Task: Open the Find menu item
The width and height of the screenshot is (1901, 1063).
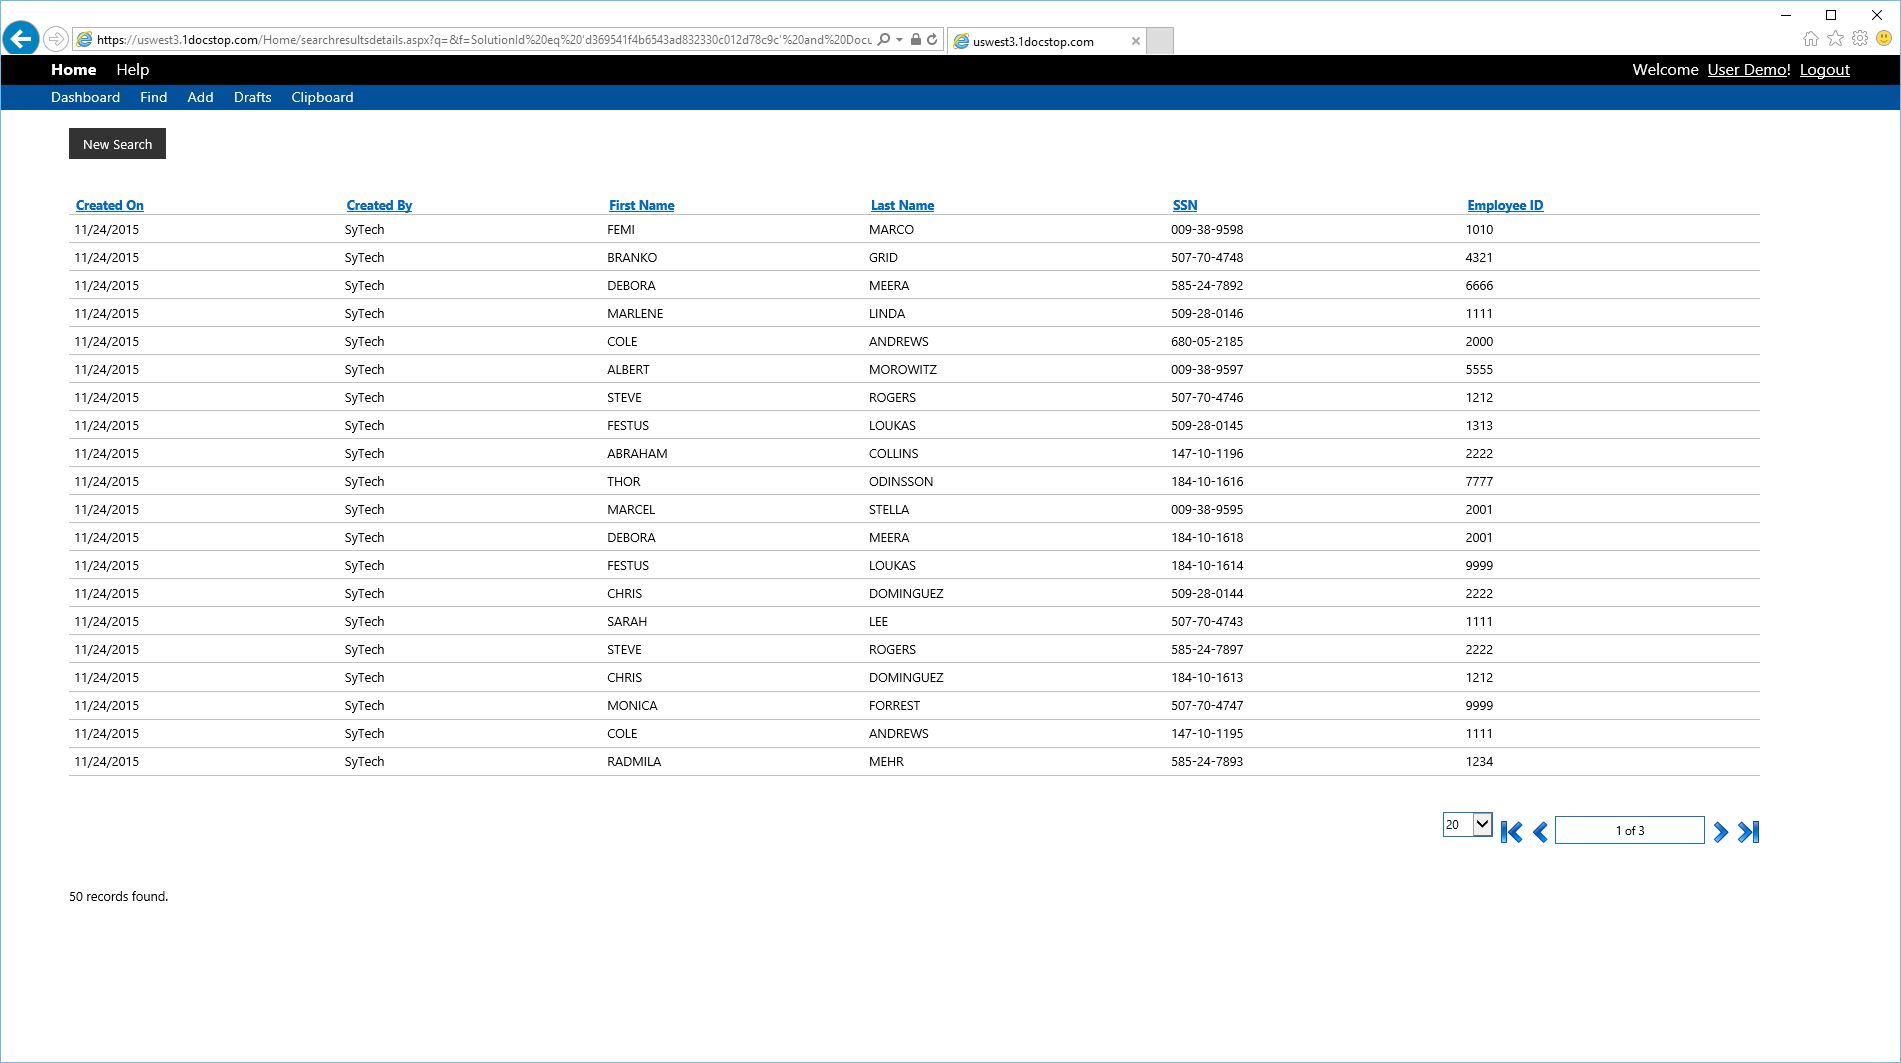Action: [153, 97]
